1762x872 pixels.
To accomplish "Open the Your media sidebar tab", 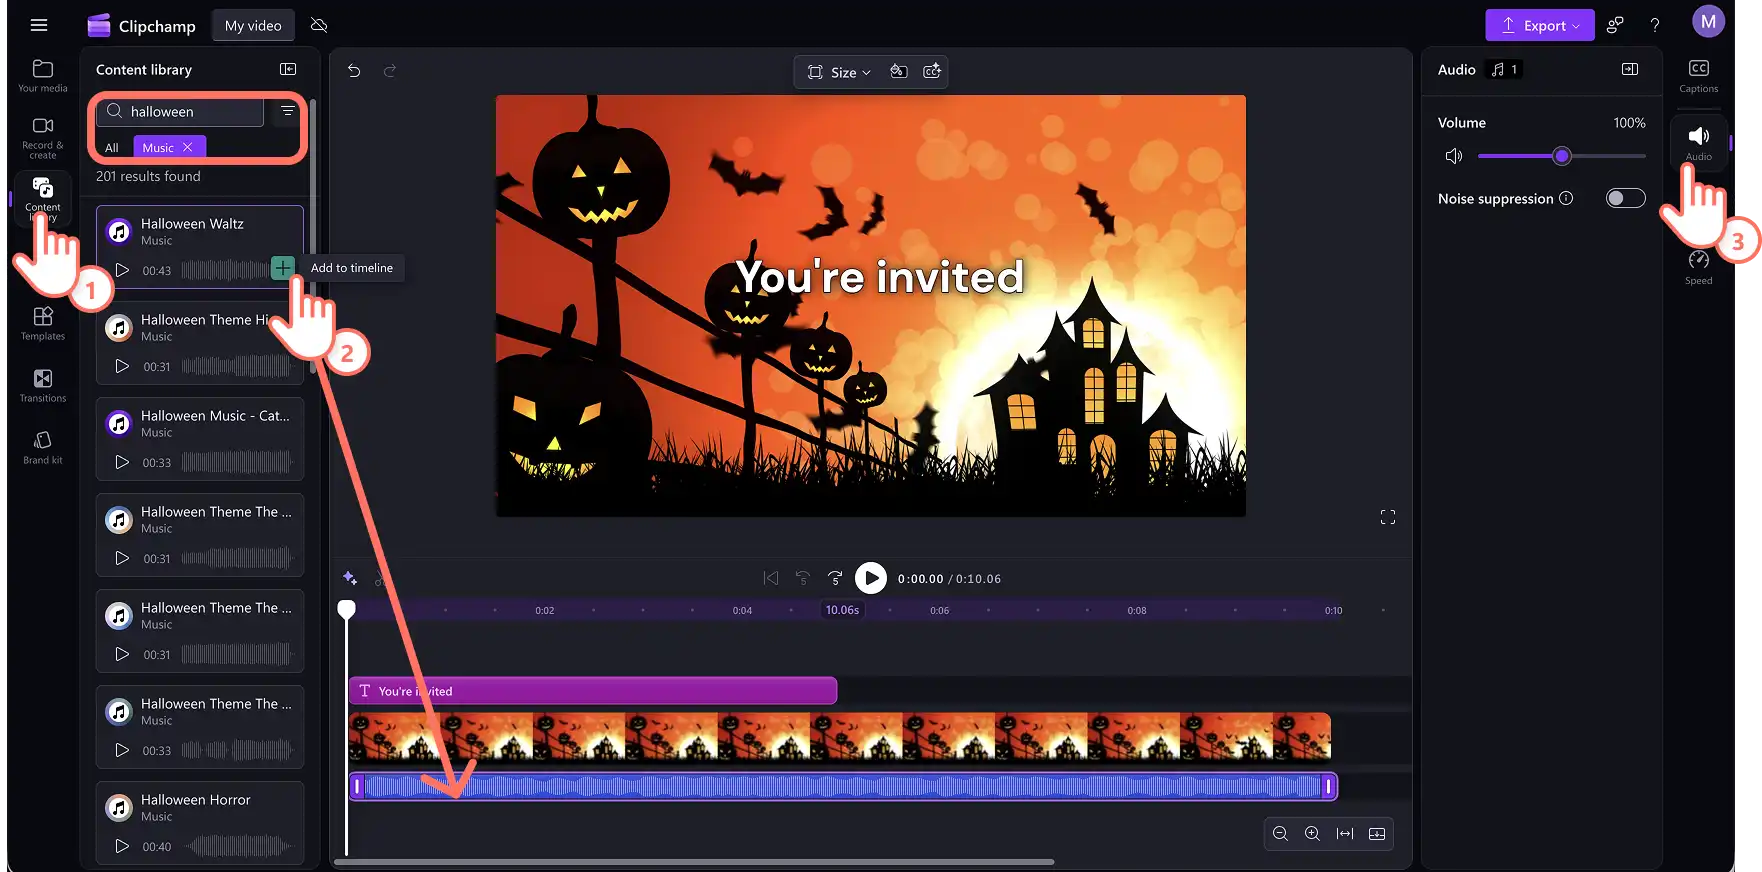I will tap(43, 76).
